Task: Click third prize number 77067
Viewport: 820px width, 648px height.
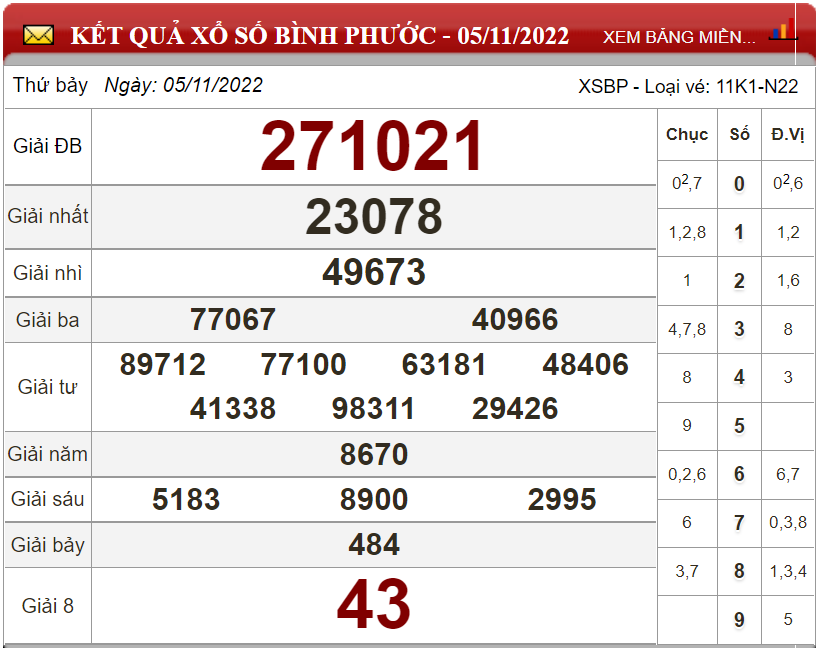Action: click(x=233, y=320)
